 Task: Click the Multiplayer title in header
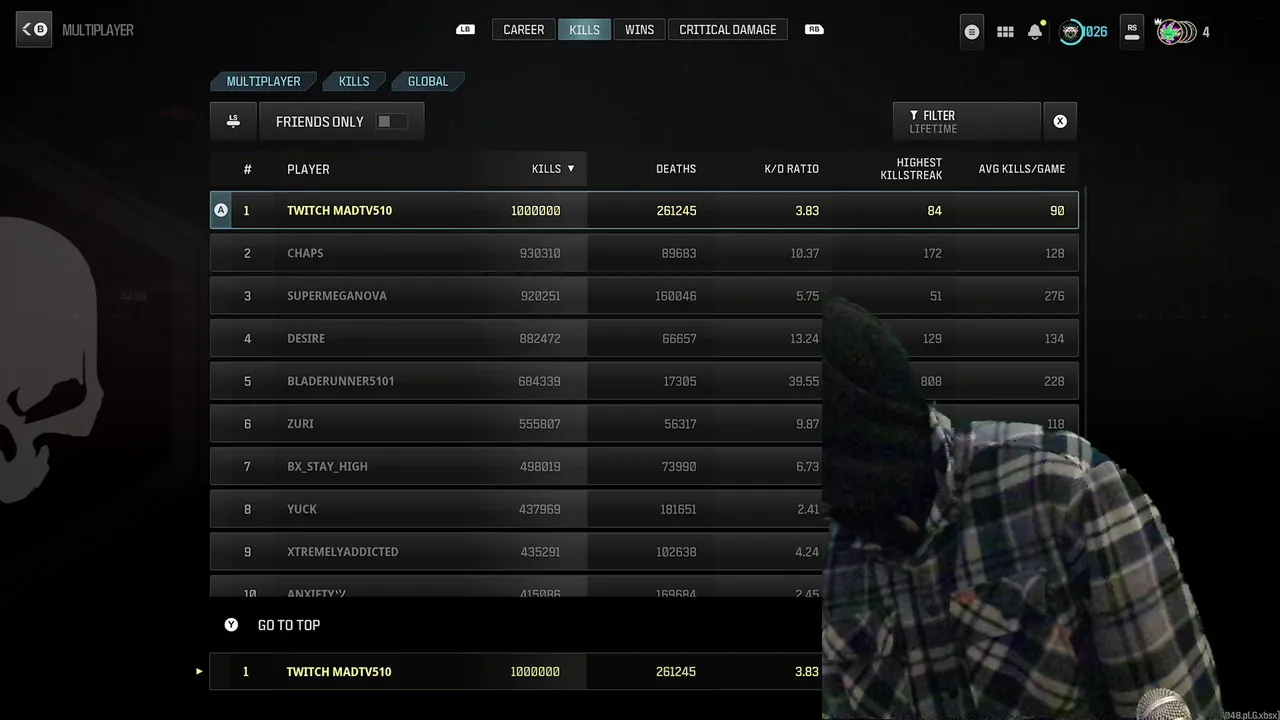click(x=98, y=30)
